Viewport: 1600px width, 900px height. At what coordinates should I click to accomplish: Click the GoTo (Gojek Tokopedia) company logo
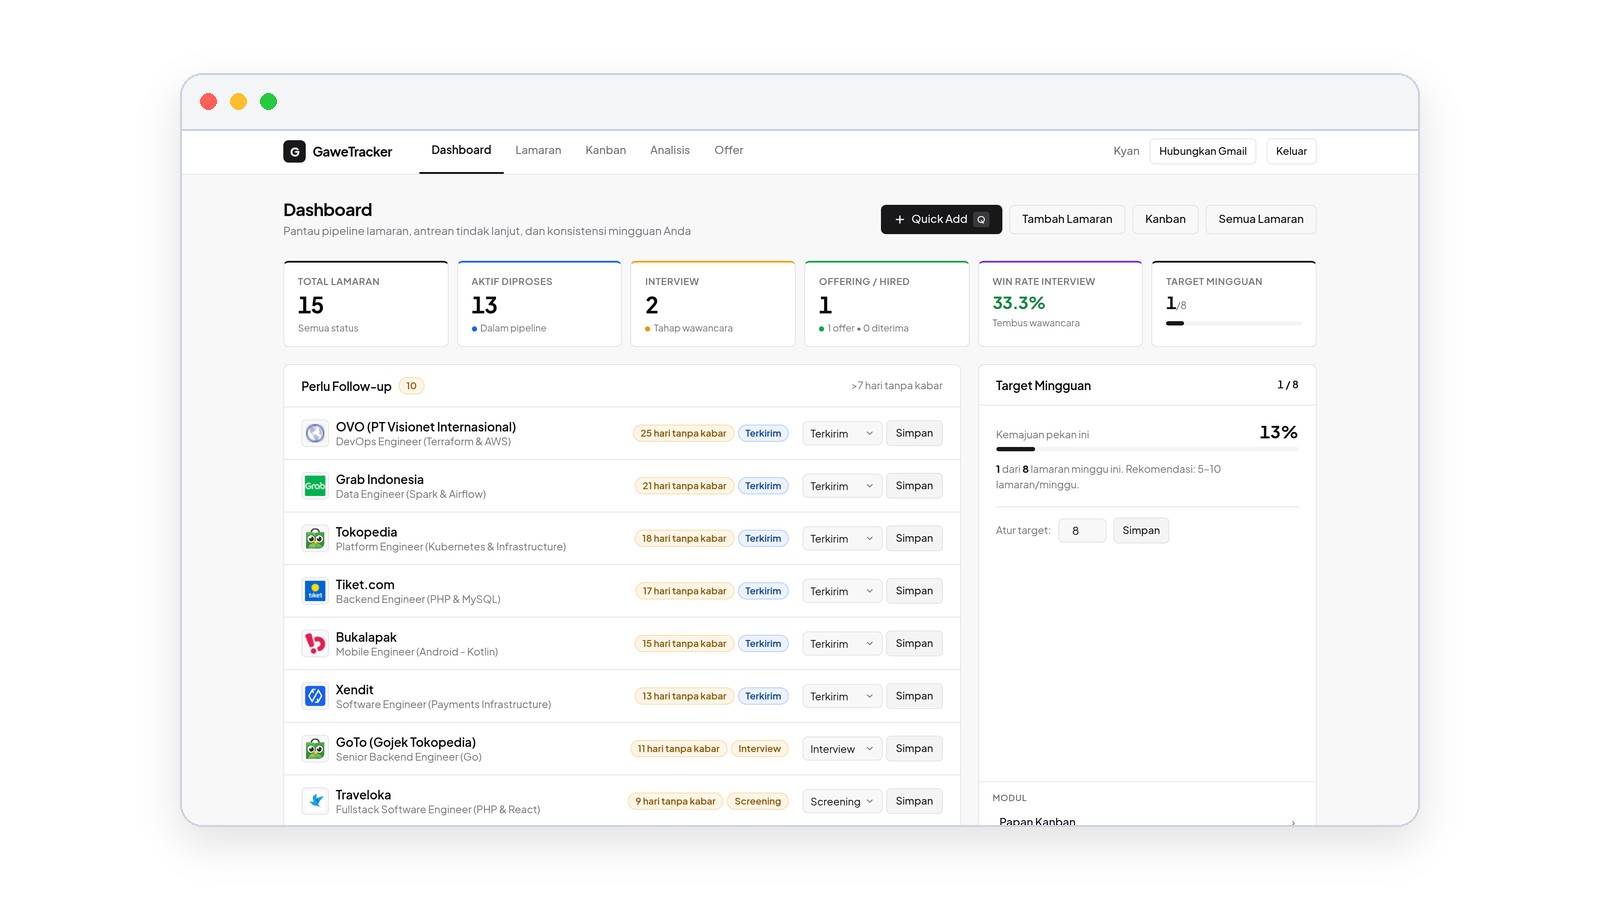pos(315,748)
